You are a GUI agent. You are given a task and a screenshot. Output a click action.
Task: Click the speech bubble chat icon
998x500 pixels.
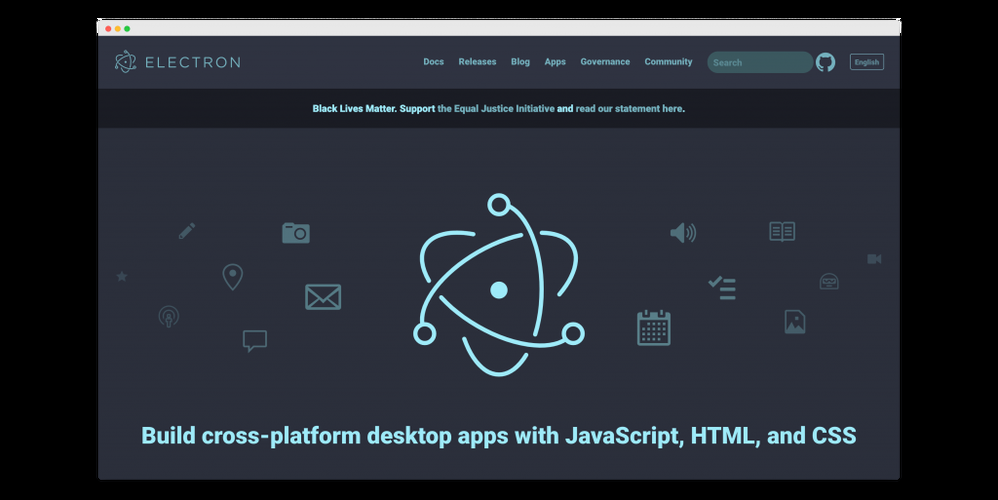click(255, 341)
